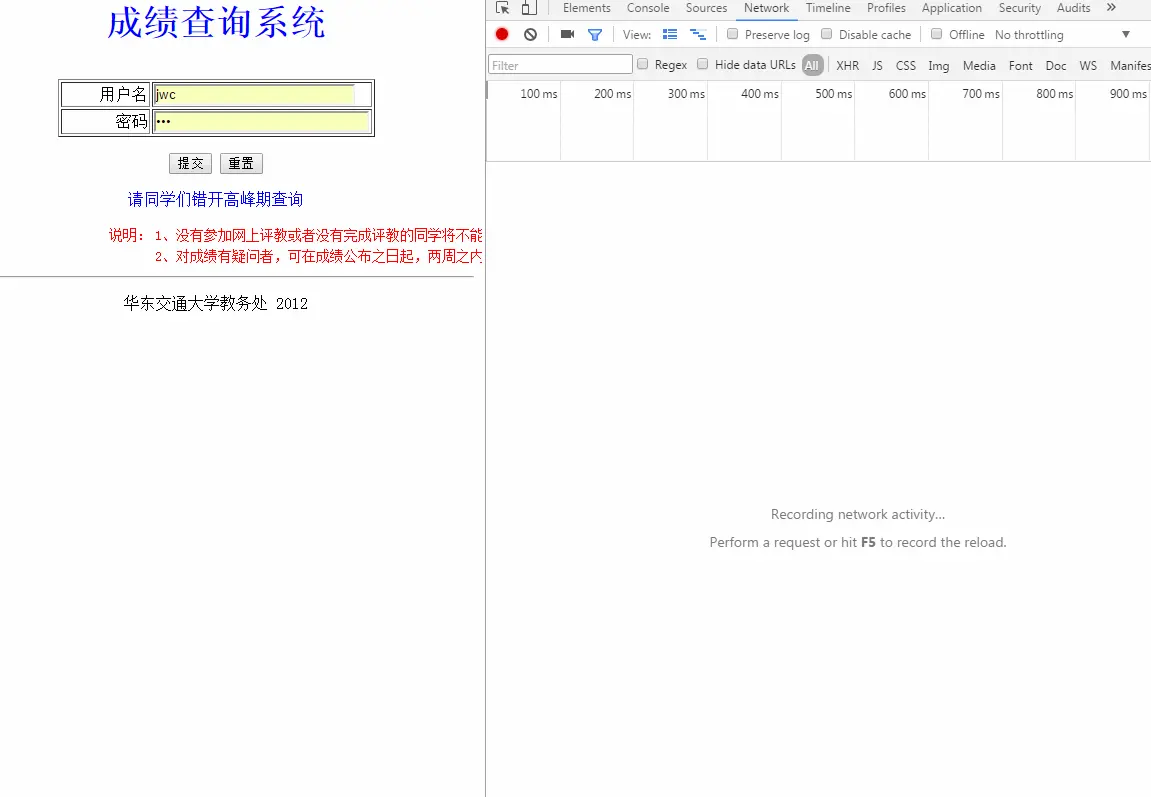Toggle the device toolbar icon
The height and width of the screenshot is (797, 1151).
pyautogui.click(x=527, y=8)
